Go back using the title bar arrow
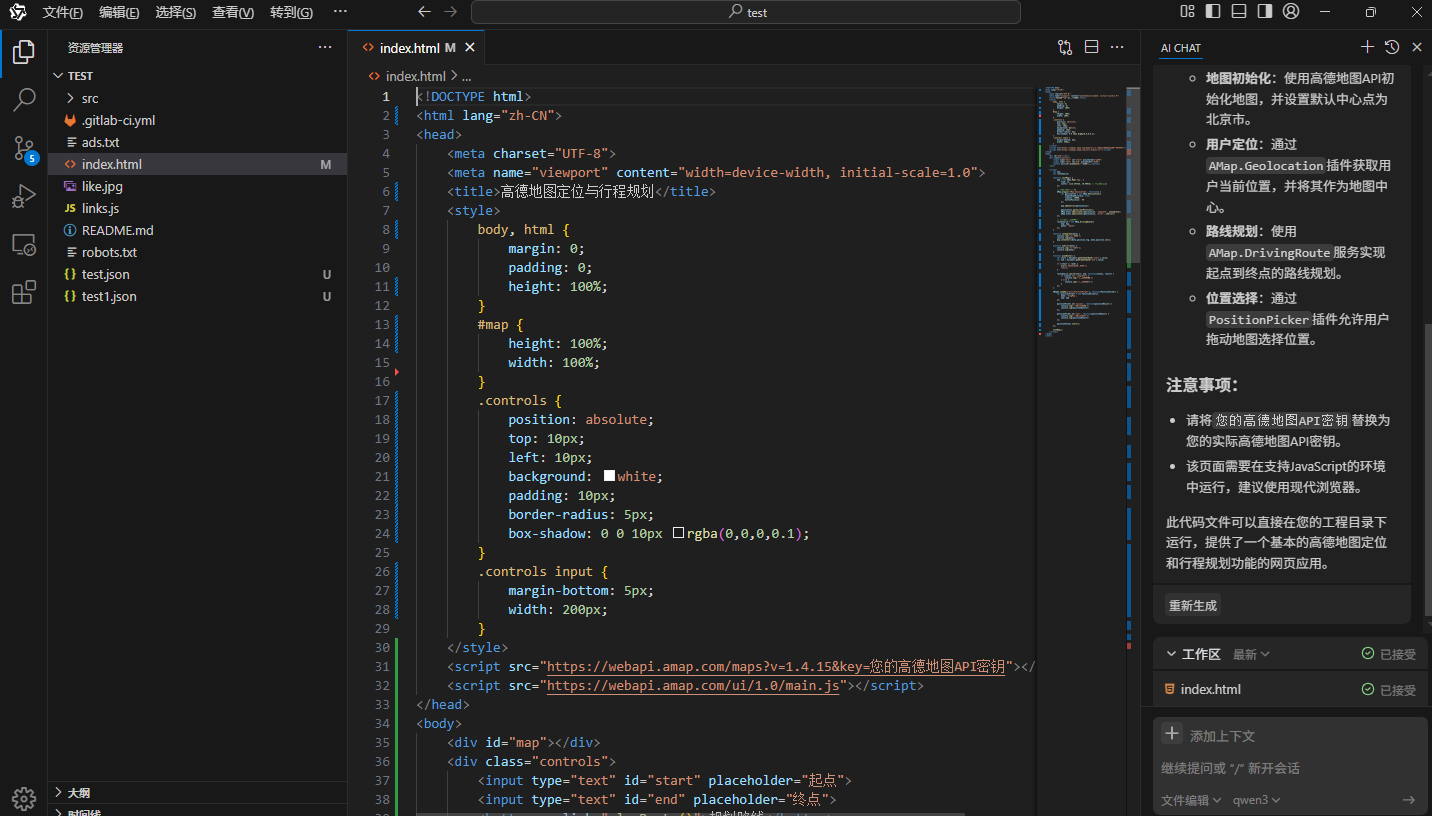The width and height of the screenshot is (1432, 816). tap(424, 12)
